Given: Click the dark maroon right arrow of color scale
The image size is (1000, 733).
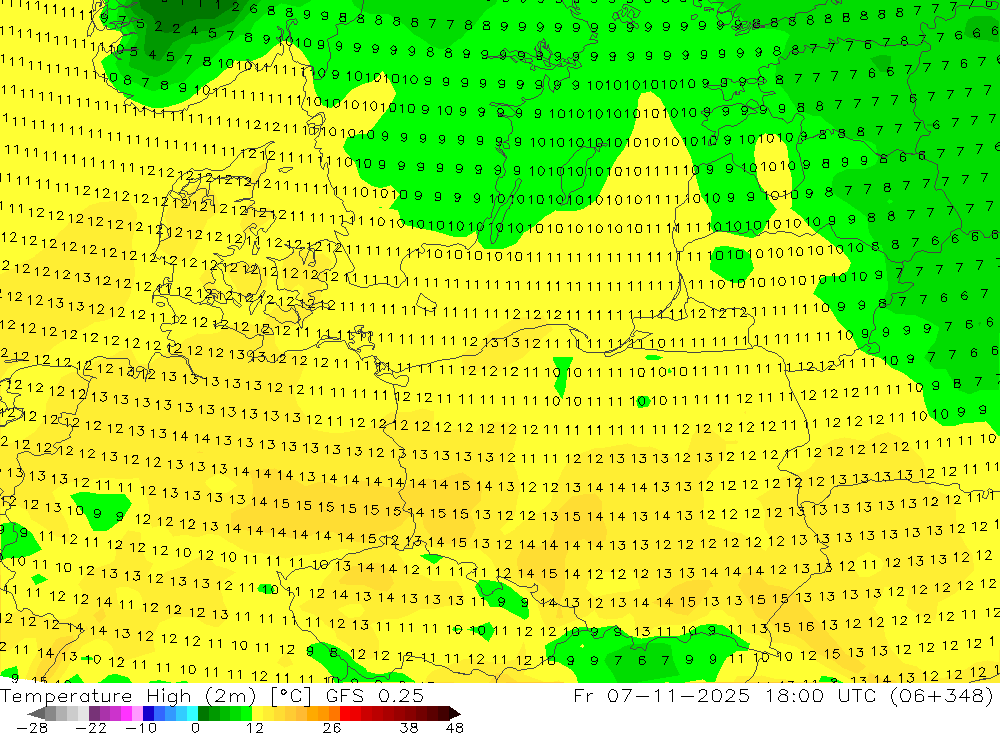Looking at the screenshot, I should pos(455,713).
